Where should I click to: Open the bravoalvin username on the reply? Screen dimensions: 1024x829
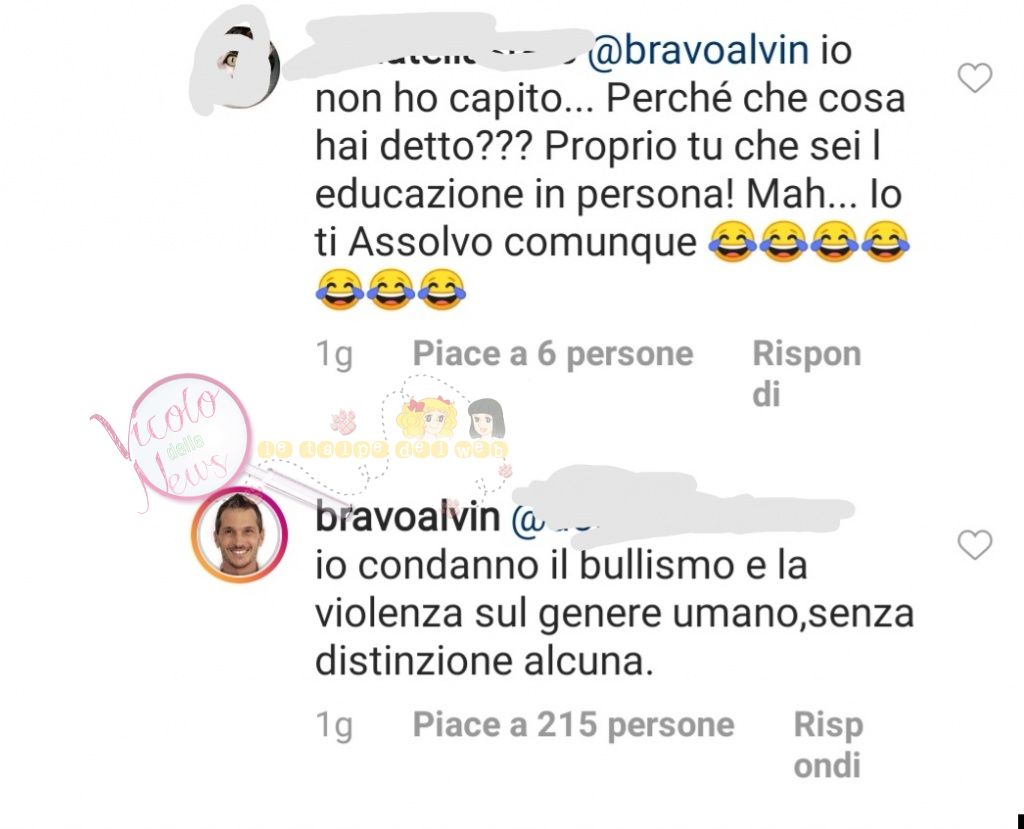point(408,517)
